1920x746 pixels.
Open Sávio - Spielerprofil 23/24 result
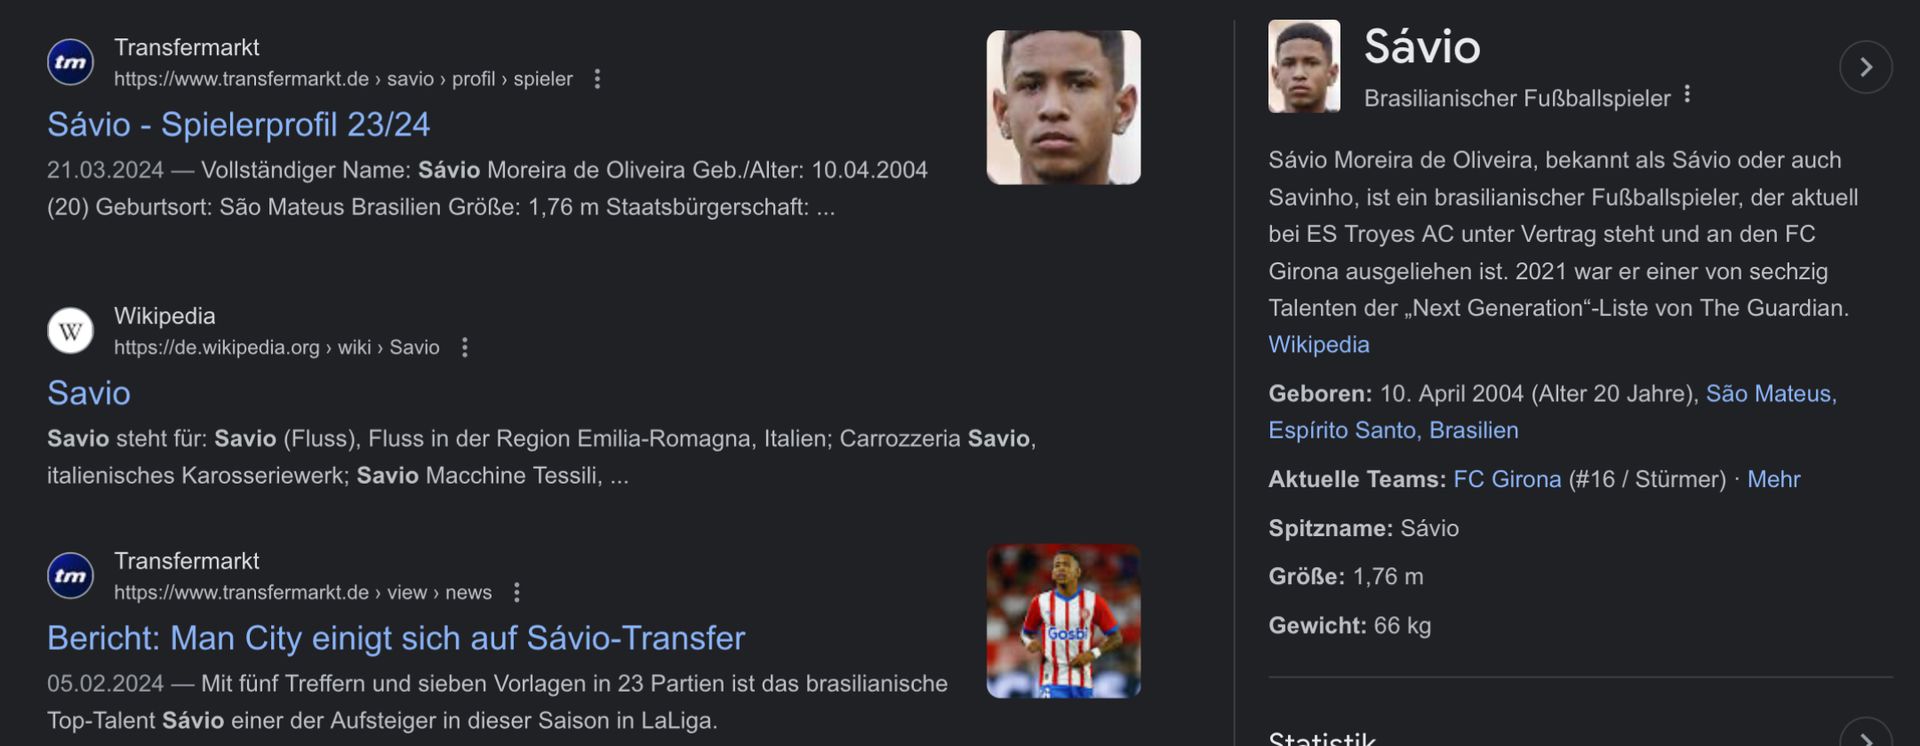tap(238, 125)
